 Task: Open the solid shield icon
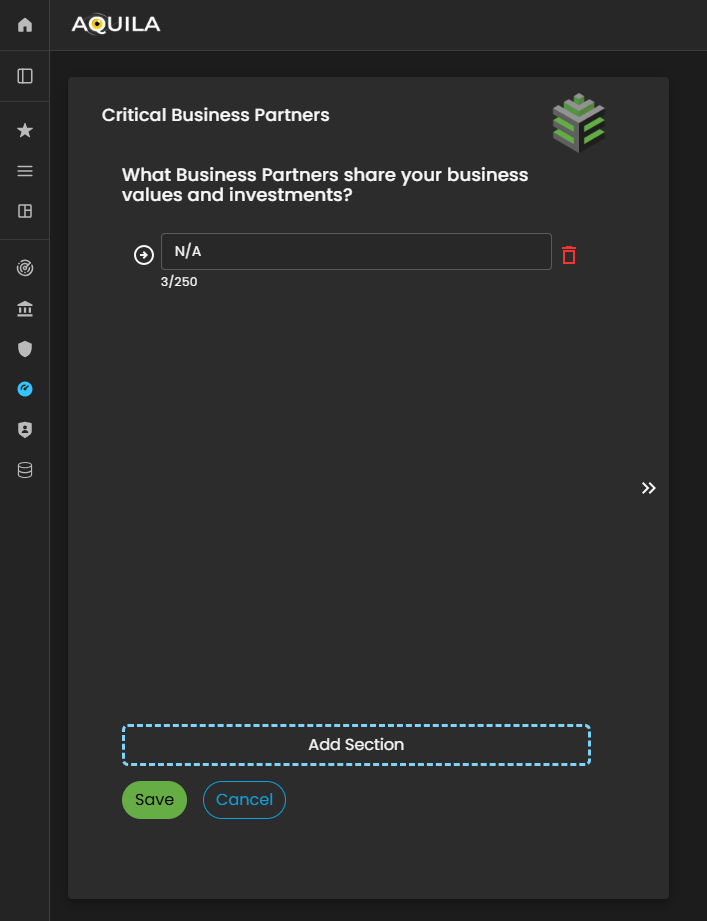(25, 349)
